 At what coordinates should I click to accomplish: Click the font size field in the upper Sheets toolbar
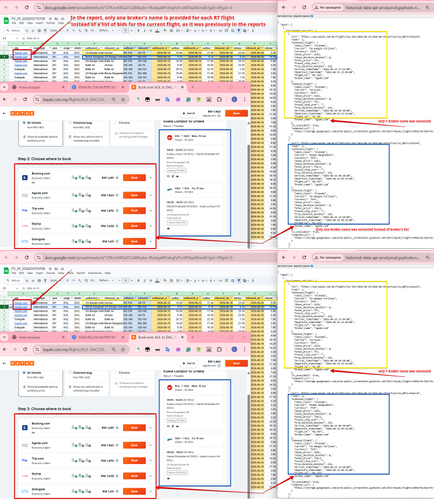[x=125, y=30]
